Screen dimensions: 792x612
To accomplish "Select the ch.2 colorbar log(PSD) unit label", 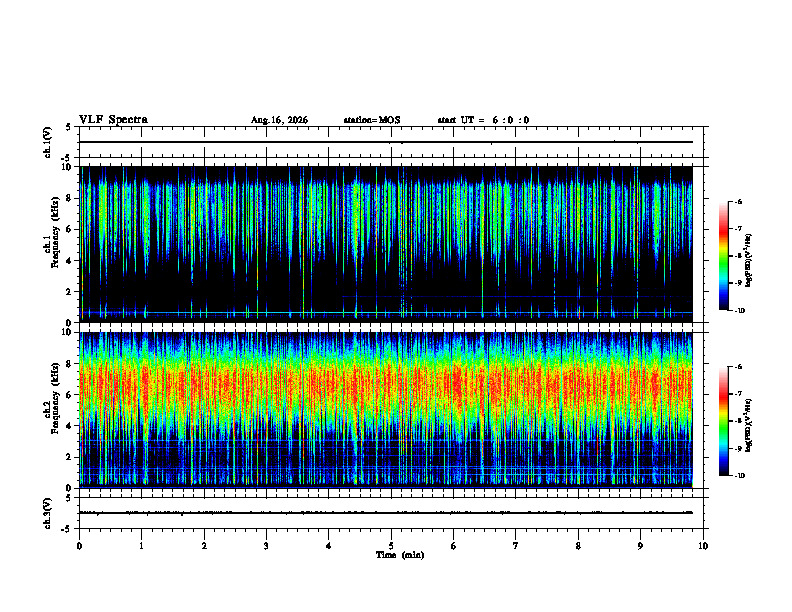I will pyautogui.click(x=748, y=426).
